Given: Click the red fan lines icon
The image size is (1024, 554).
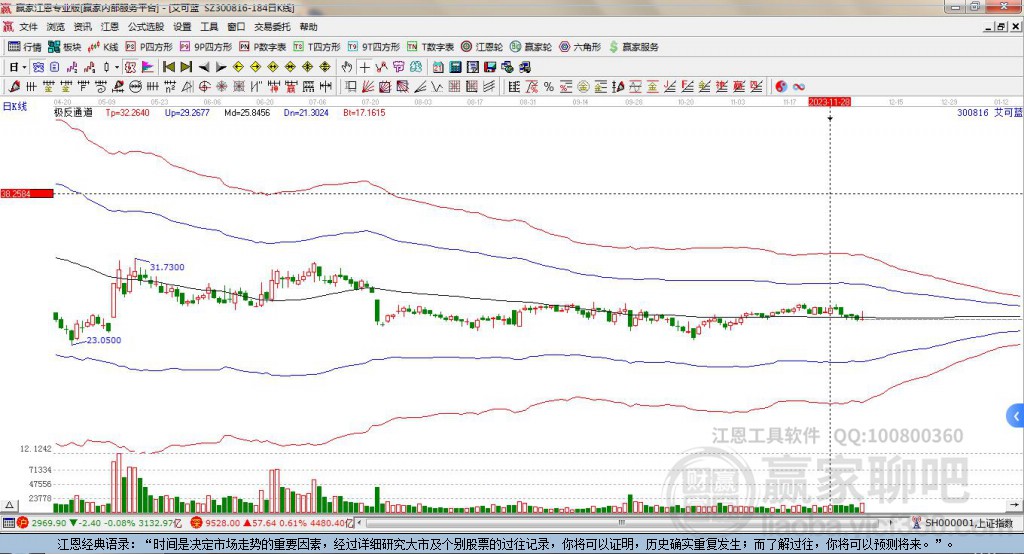Looking at the screenshot, I should pyautogui.click(x=368, y=86).
